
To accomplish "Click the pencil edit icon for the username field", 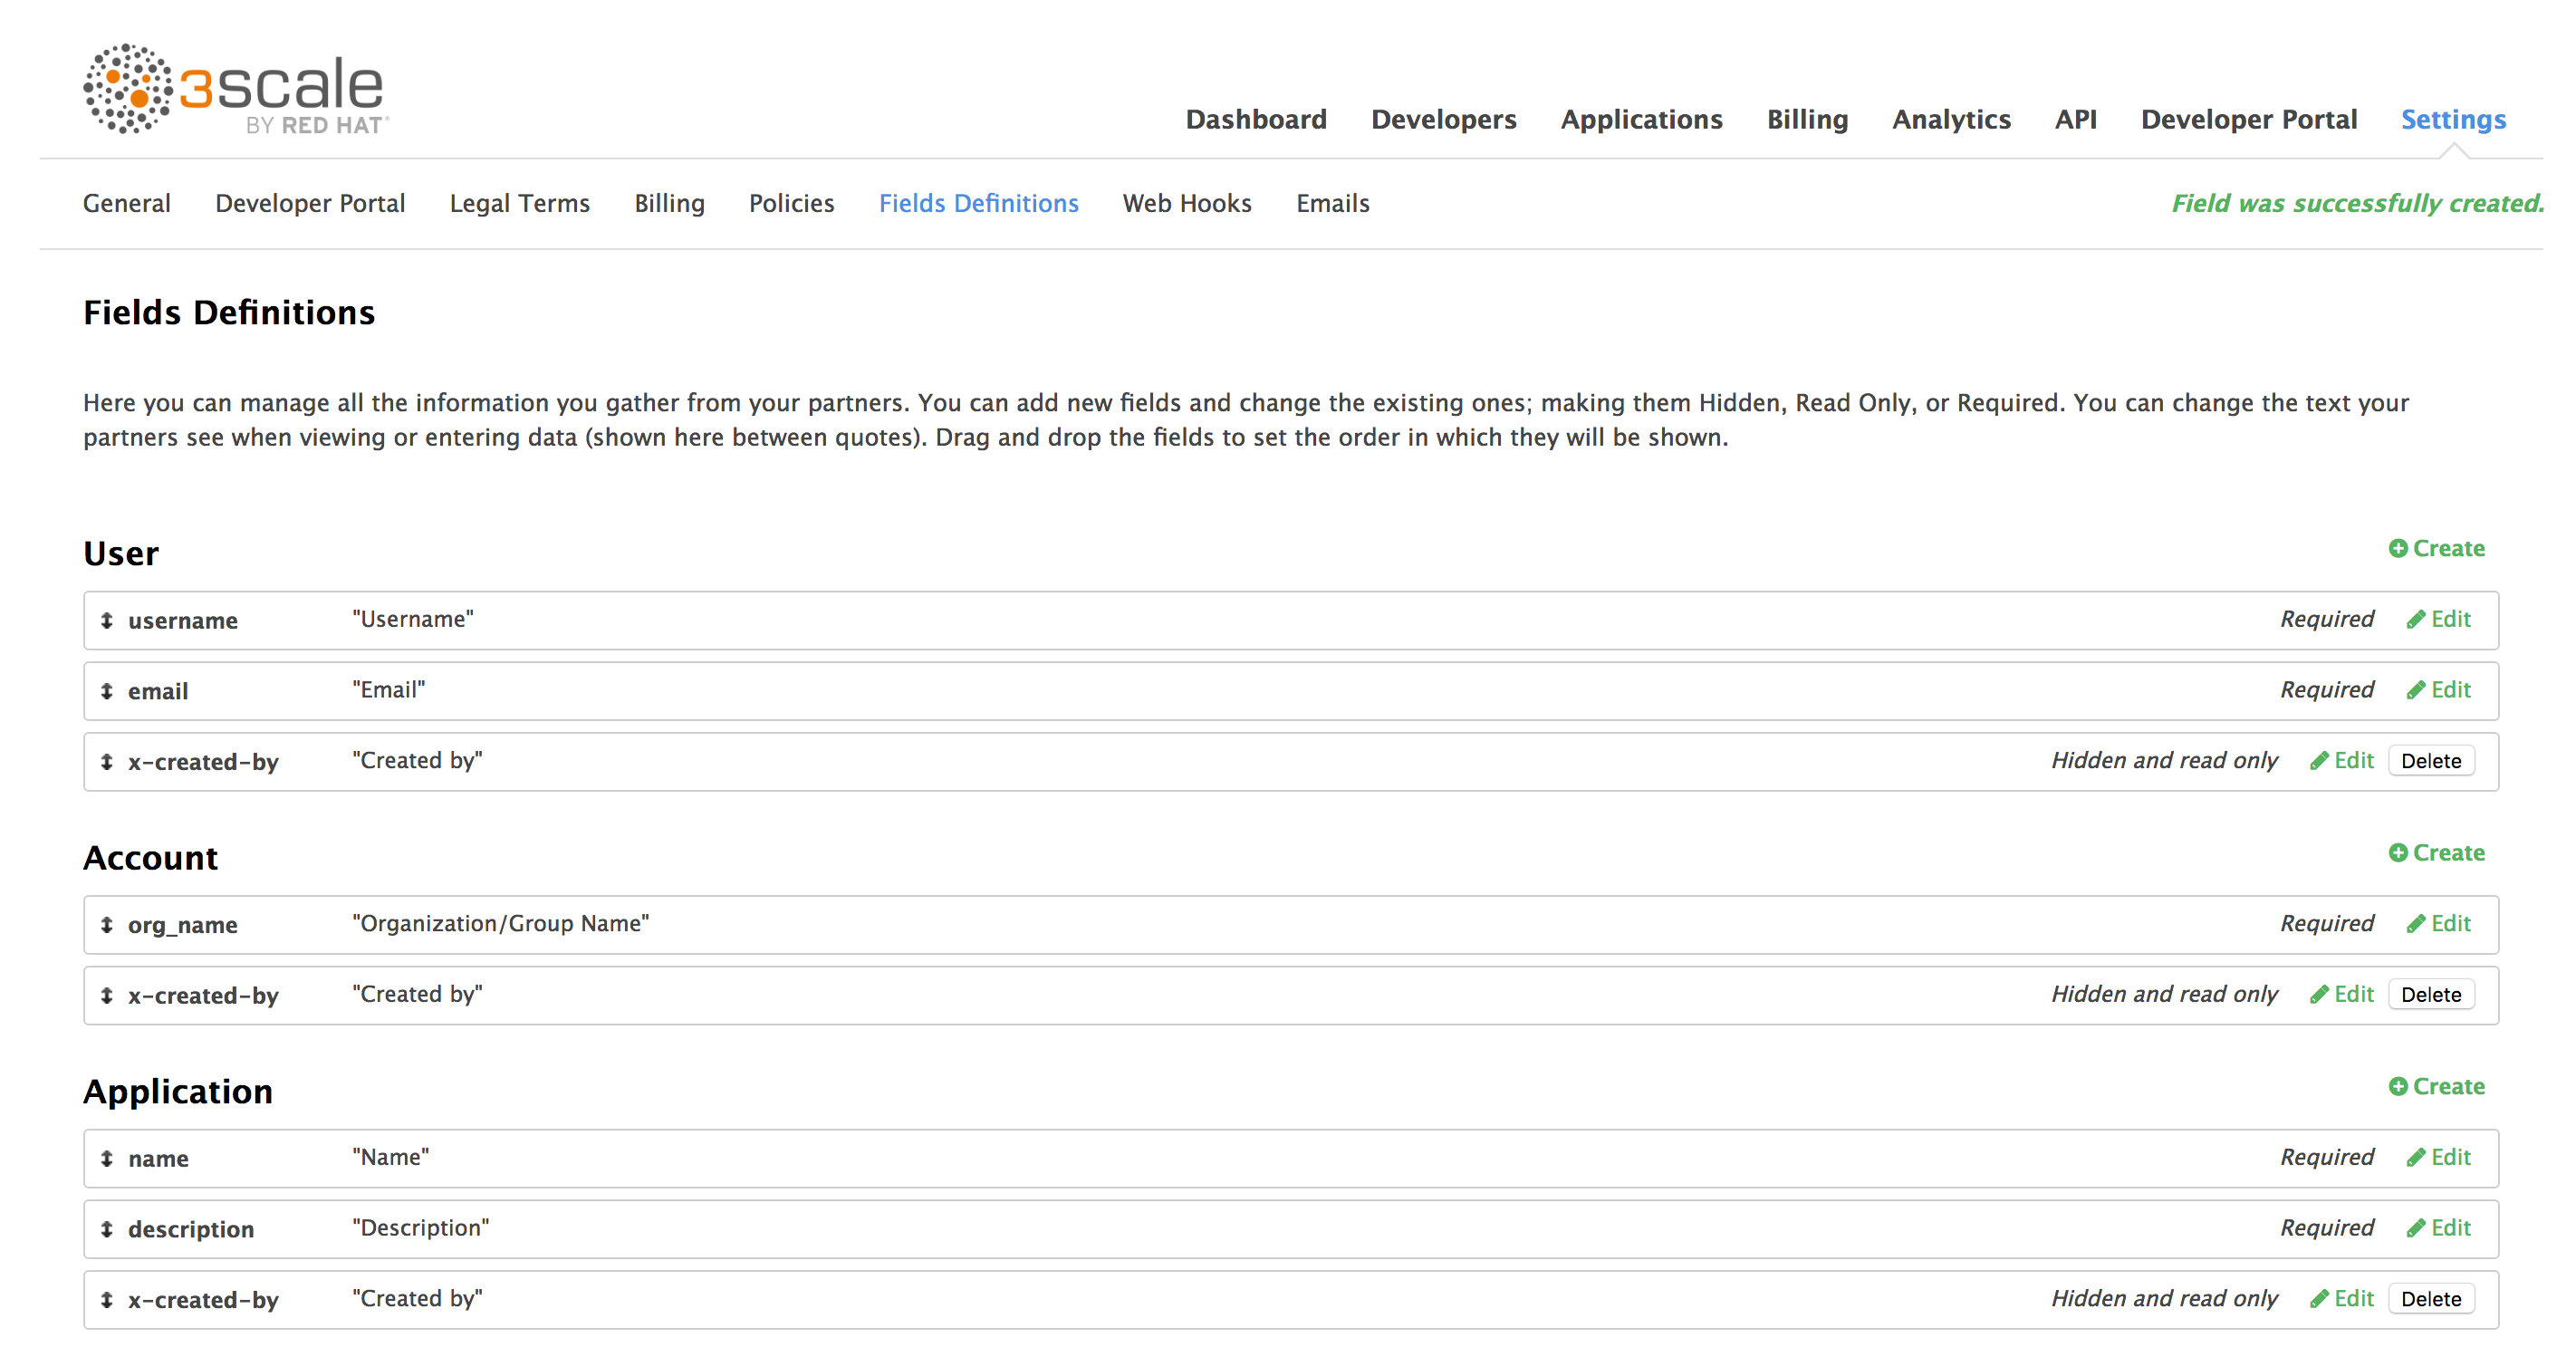I will (x=2416, y=619).
